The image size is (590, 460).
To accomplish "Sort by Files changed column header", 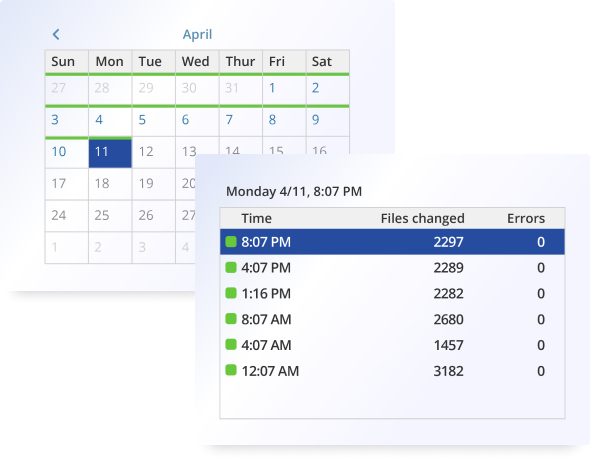I will click(x=422, y=219).
